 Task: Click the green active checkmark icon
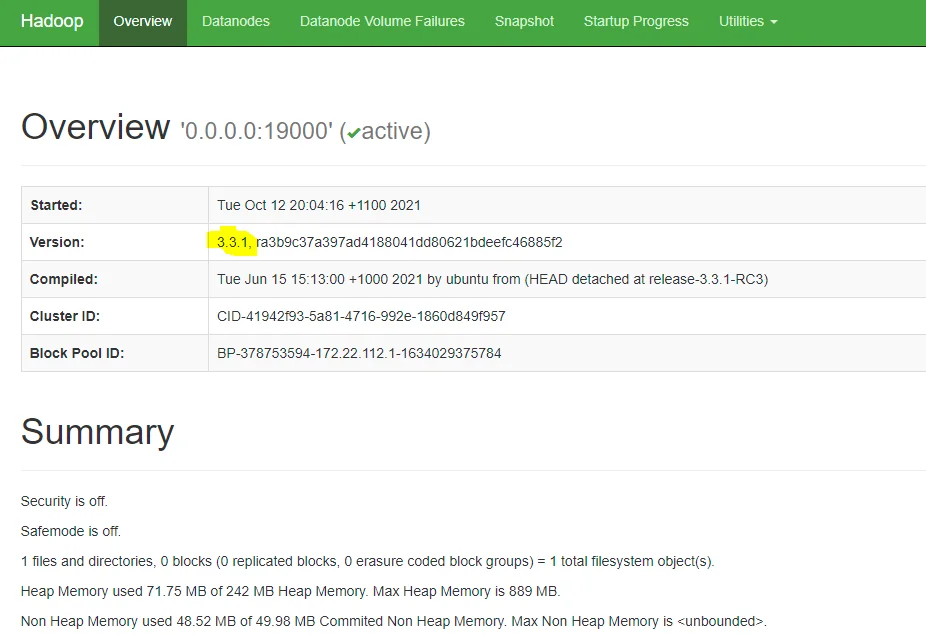click(x=354, y=133)
